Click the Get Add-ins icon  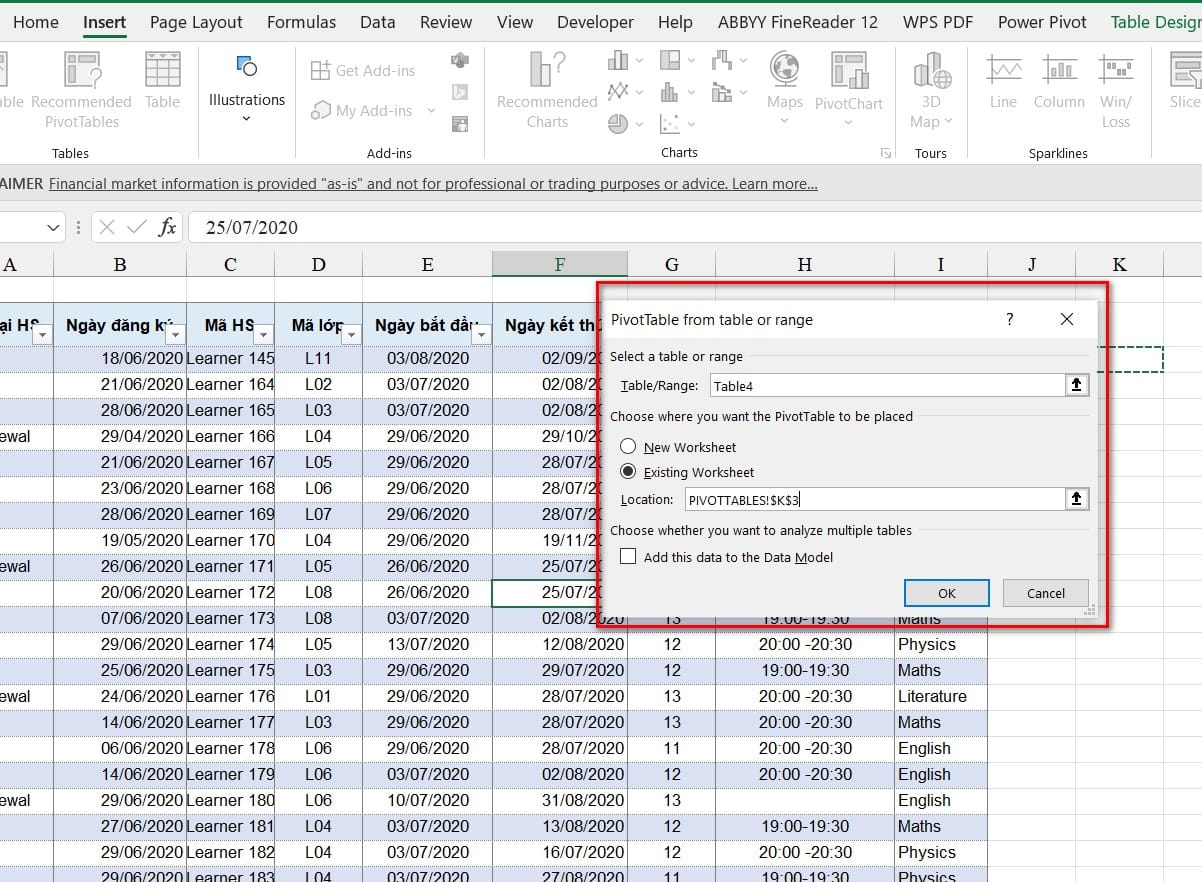(x=320, y=70)
